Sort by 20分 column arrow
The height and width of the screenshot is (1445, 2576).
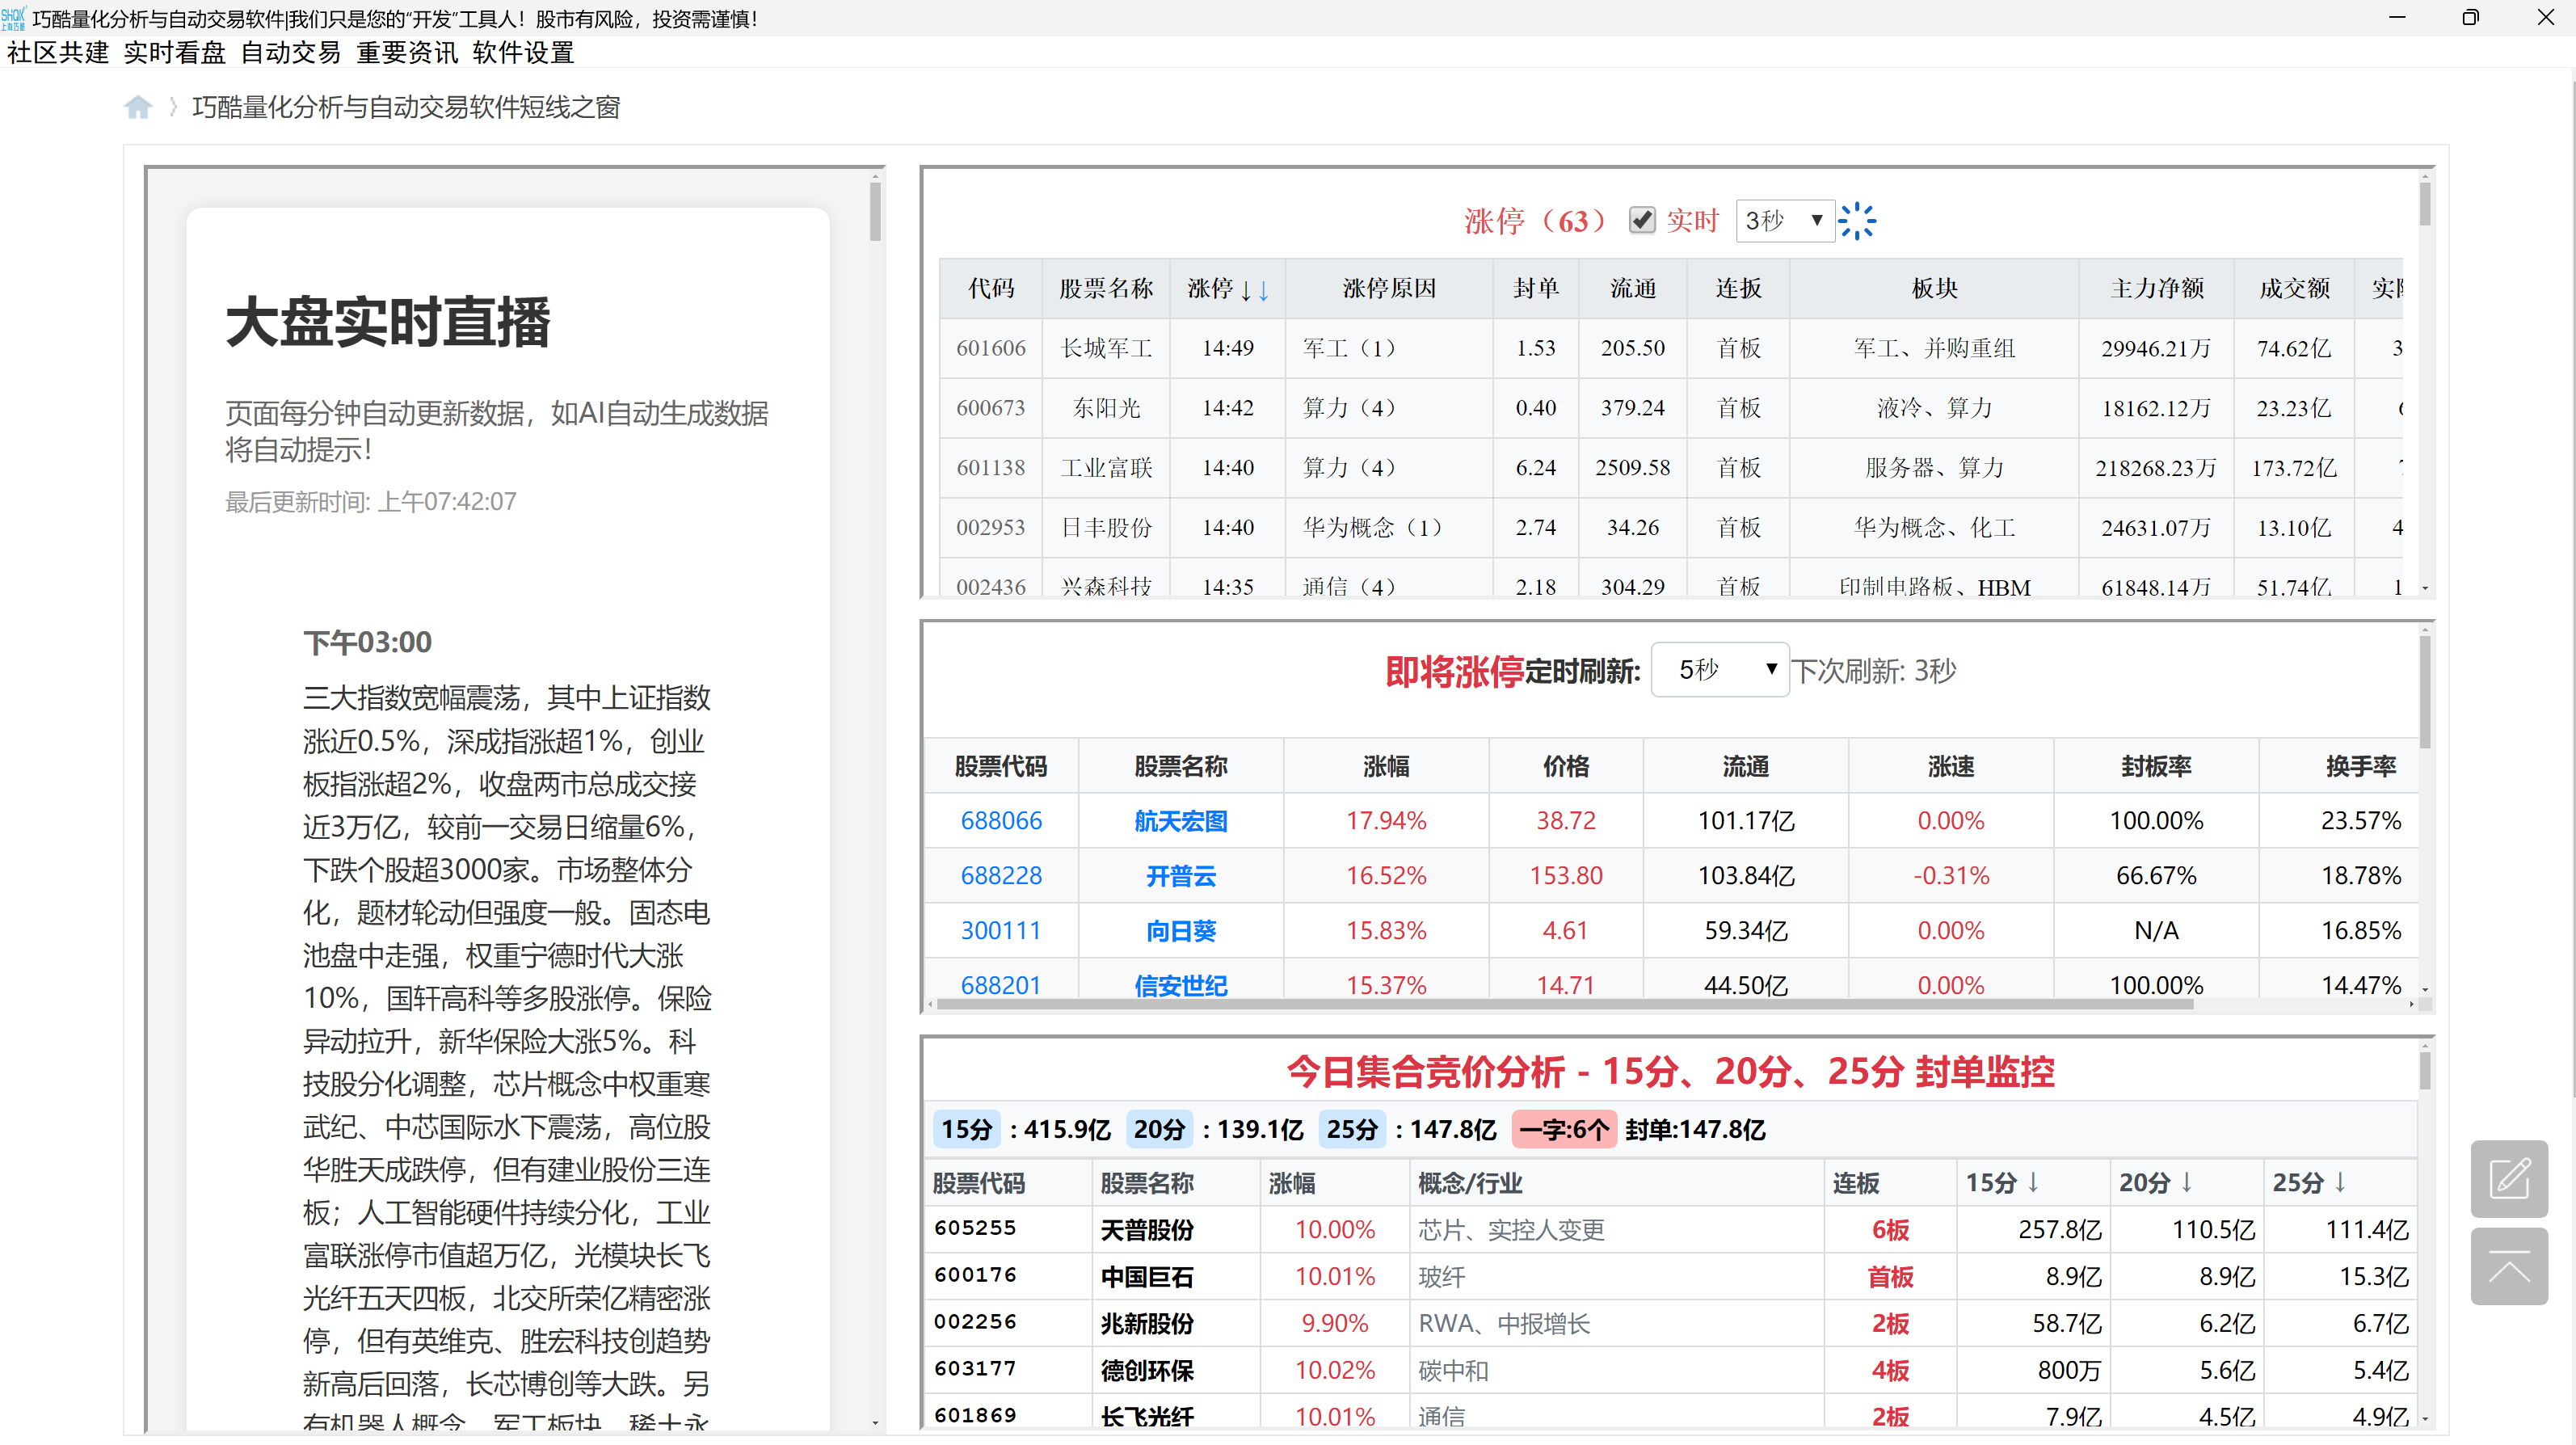tap(2187, 1183)
